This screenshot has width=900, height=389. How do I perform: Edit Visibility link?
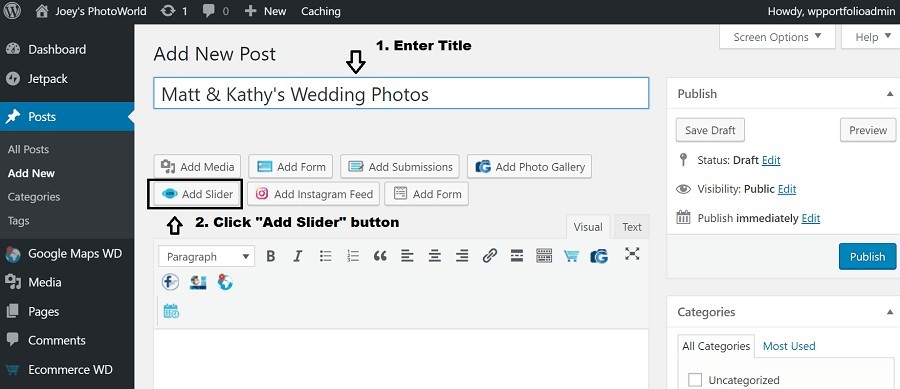[x=787, y=189]
